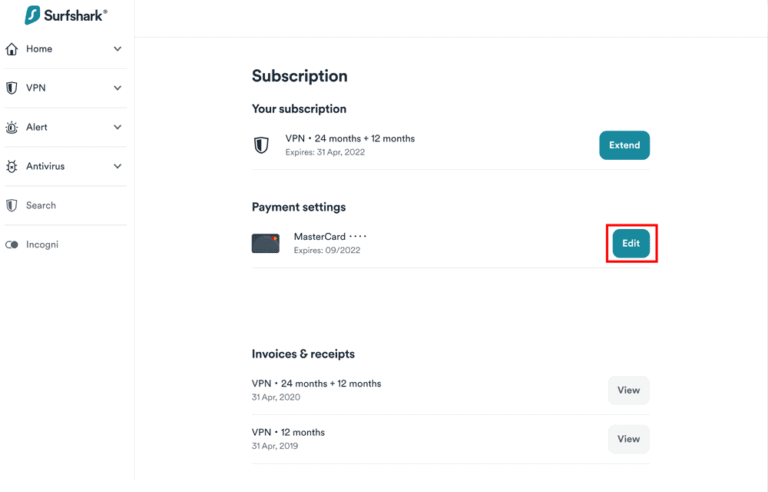This screenshot has height=492, width=768.
Task: Expand the Alert menu chevron
Action: 117,127
